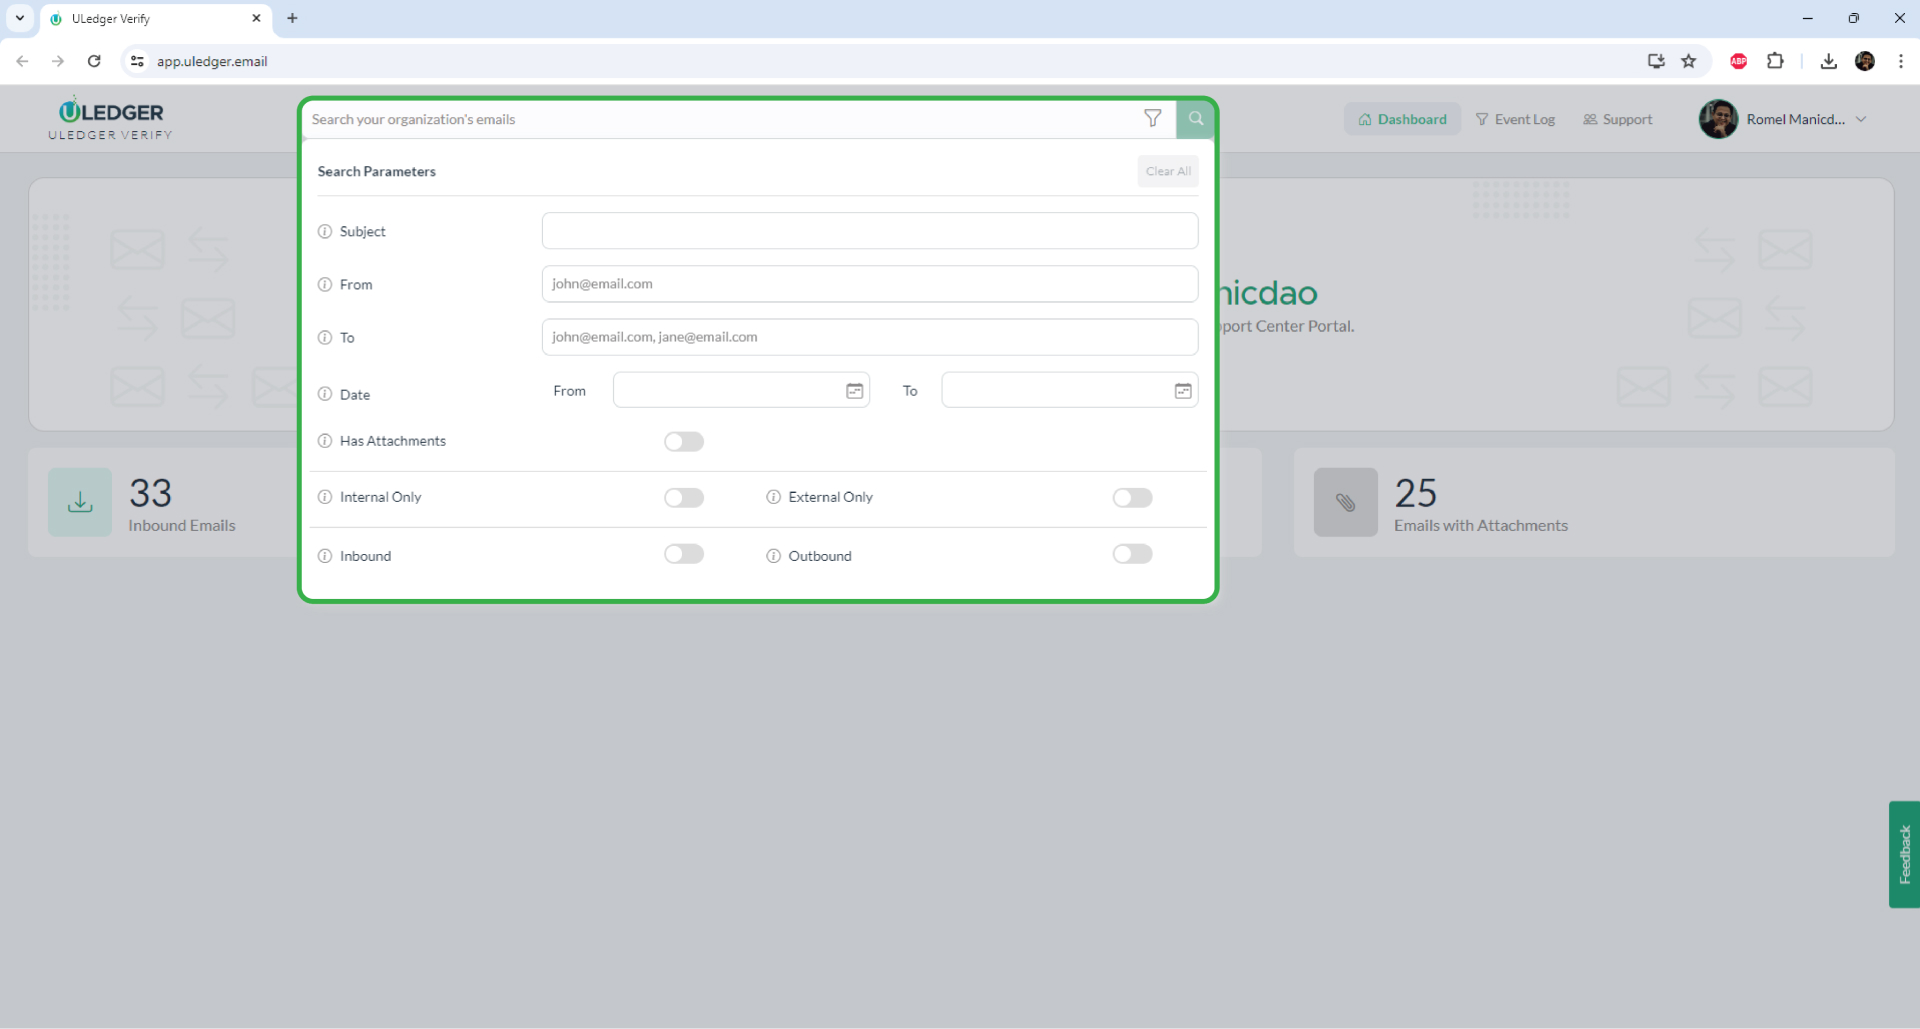
Task: Click the Date From input field
Action: [741, 390]
